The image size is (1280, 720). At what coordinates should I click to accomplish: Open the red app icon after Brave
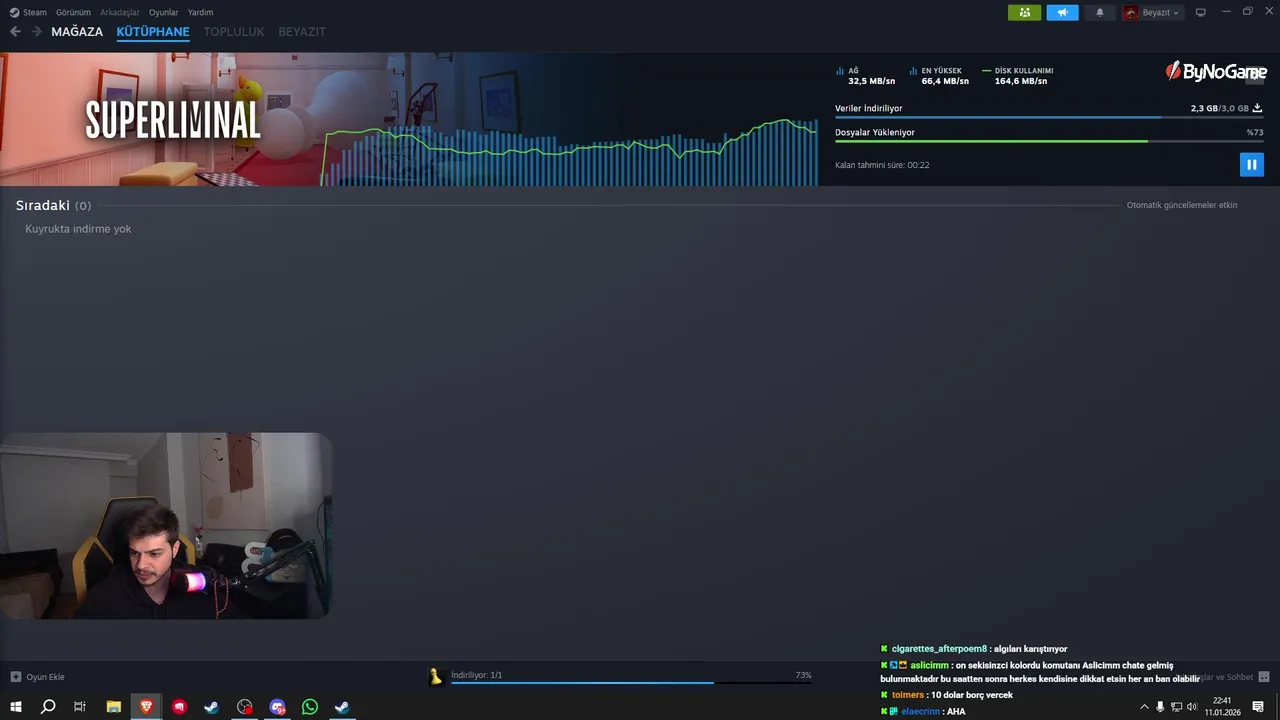coord(179,707)
